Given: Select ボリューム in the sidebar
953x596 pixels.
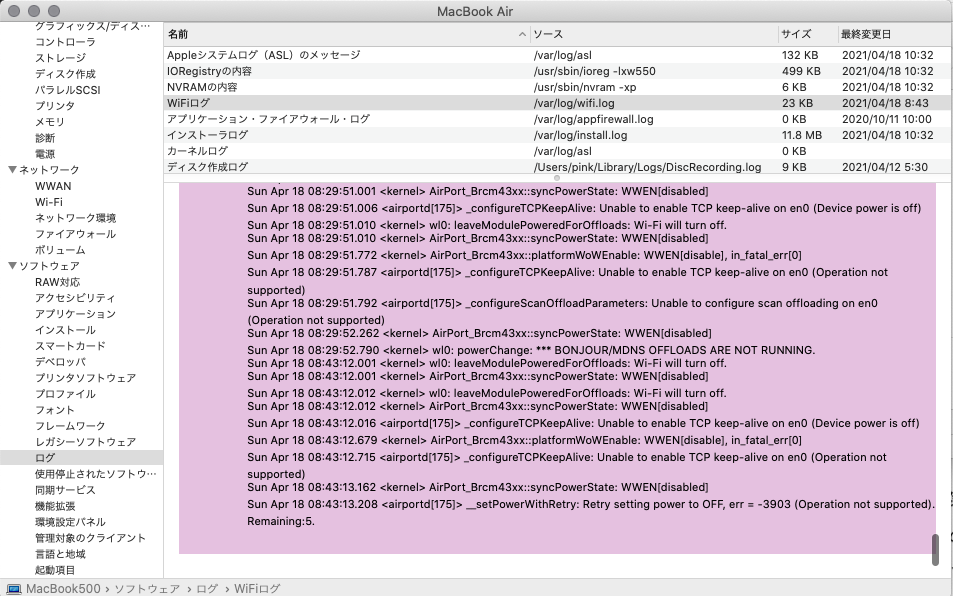Looking at the screenshot, I should pos(60,250).
